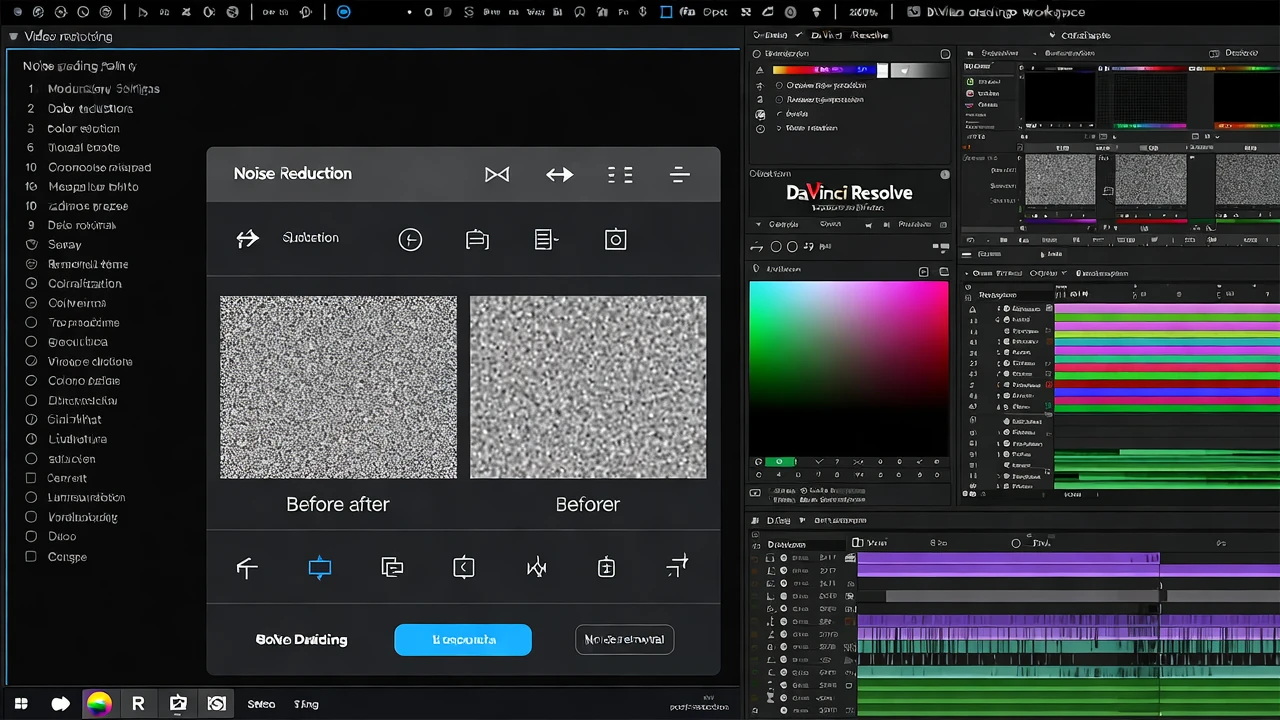
Task: Open the DaVinci Resolve tab in right panel
Action: point(849,35)
